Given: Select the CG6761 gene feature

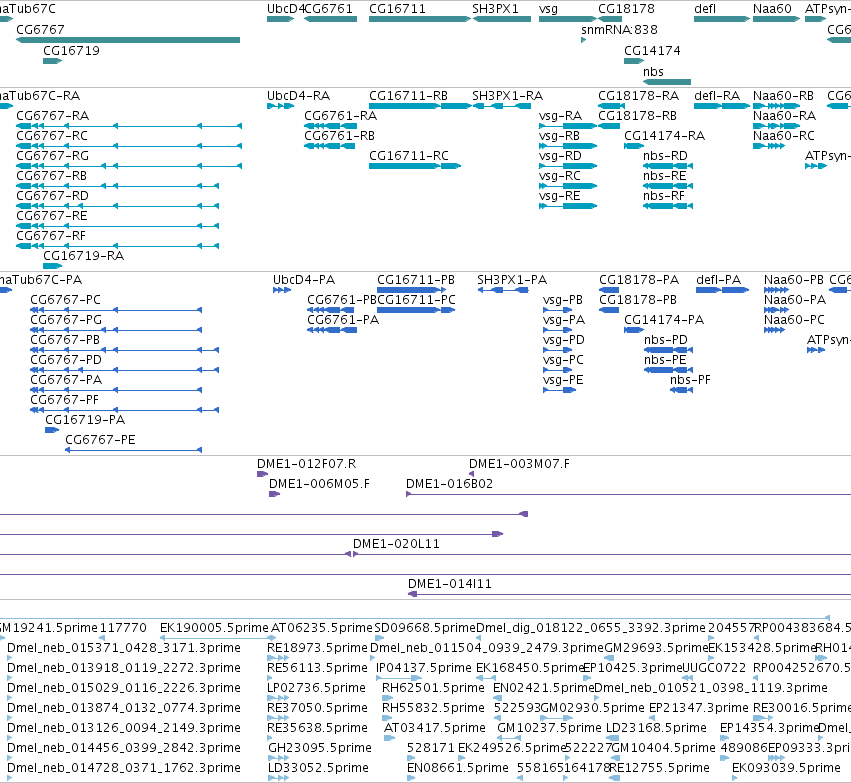Looking at the screenshot, I should point(330,19).
